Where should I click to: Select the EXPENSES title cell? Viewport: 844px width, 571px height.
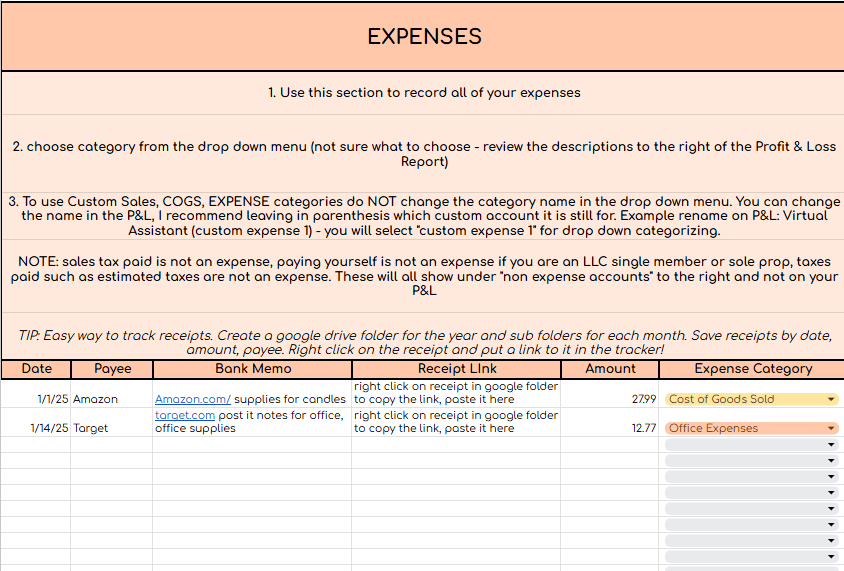pos(424,37)
